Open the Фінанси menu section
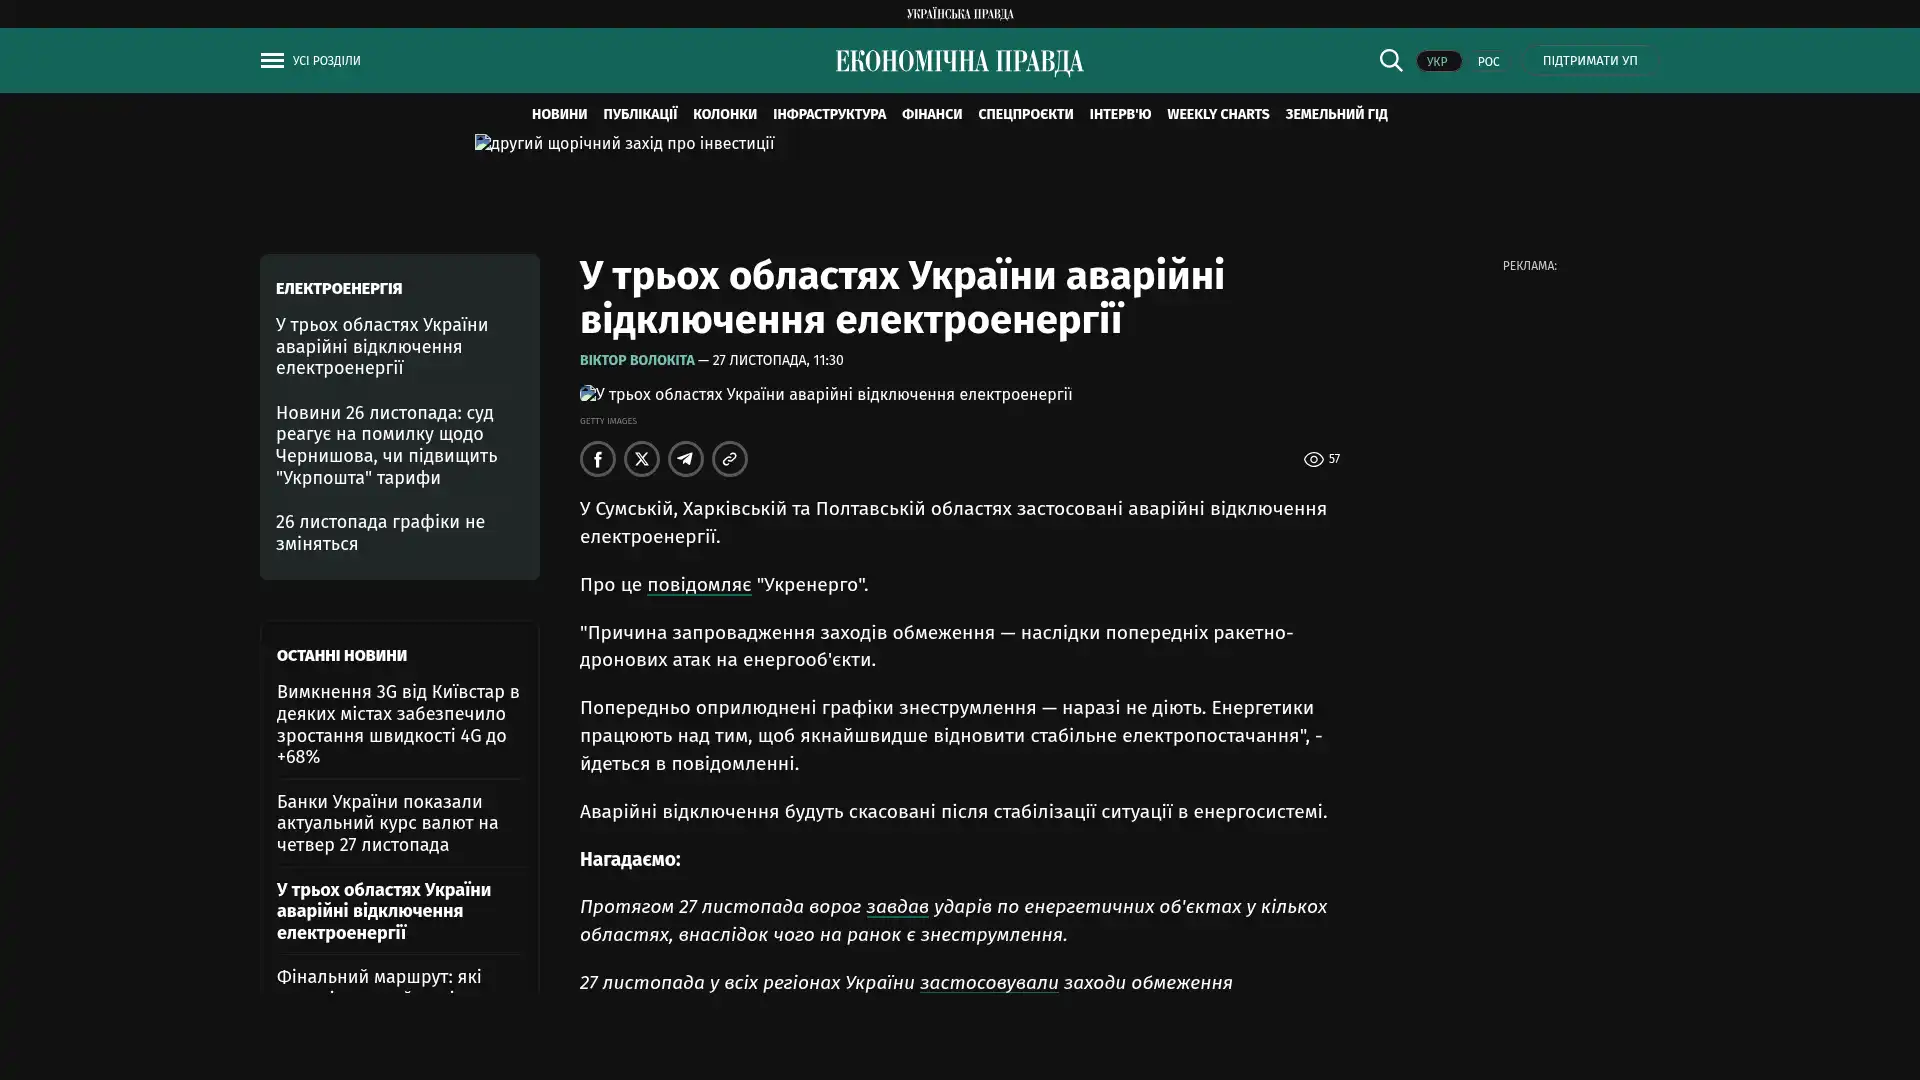Image resolution: width=1920 pixels, height=1080 pixels. (x=931, y=114)
